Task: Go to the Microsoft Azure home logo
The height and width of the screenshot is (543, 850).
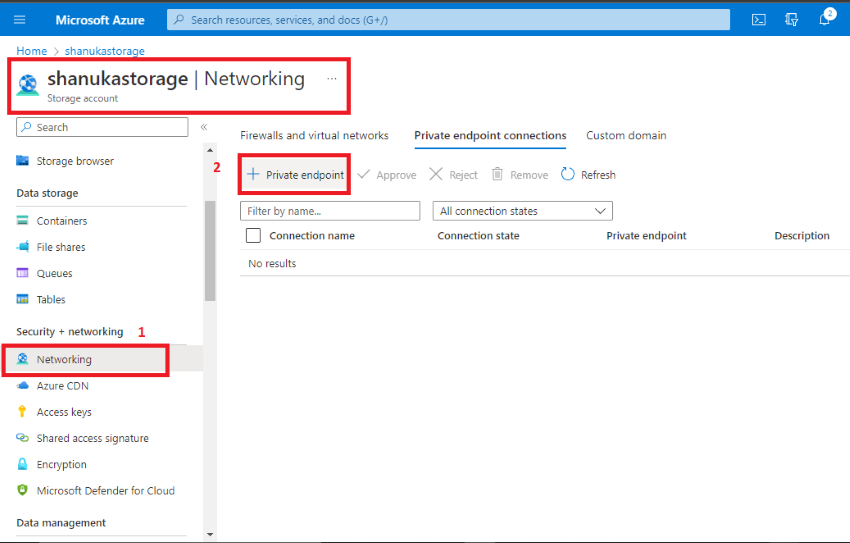Action: [x=100, y=20]
